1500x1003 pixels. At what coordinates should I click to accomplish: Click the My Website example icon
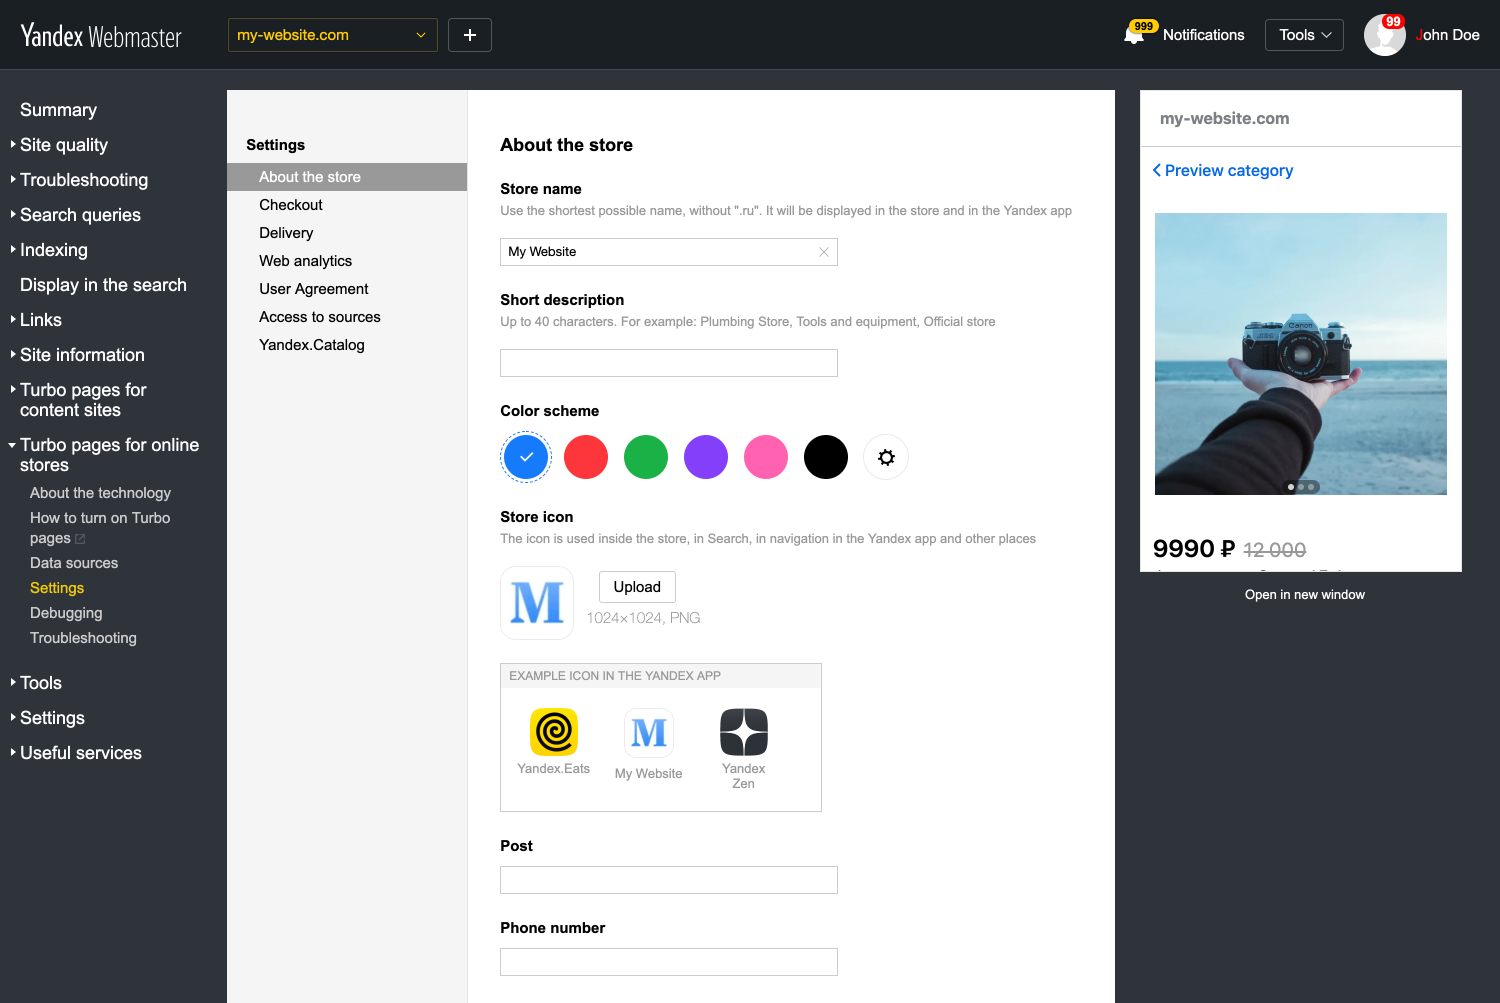pos(649,733)
